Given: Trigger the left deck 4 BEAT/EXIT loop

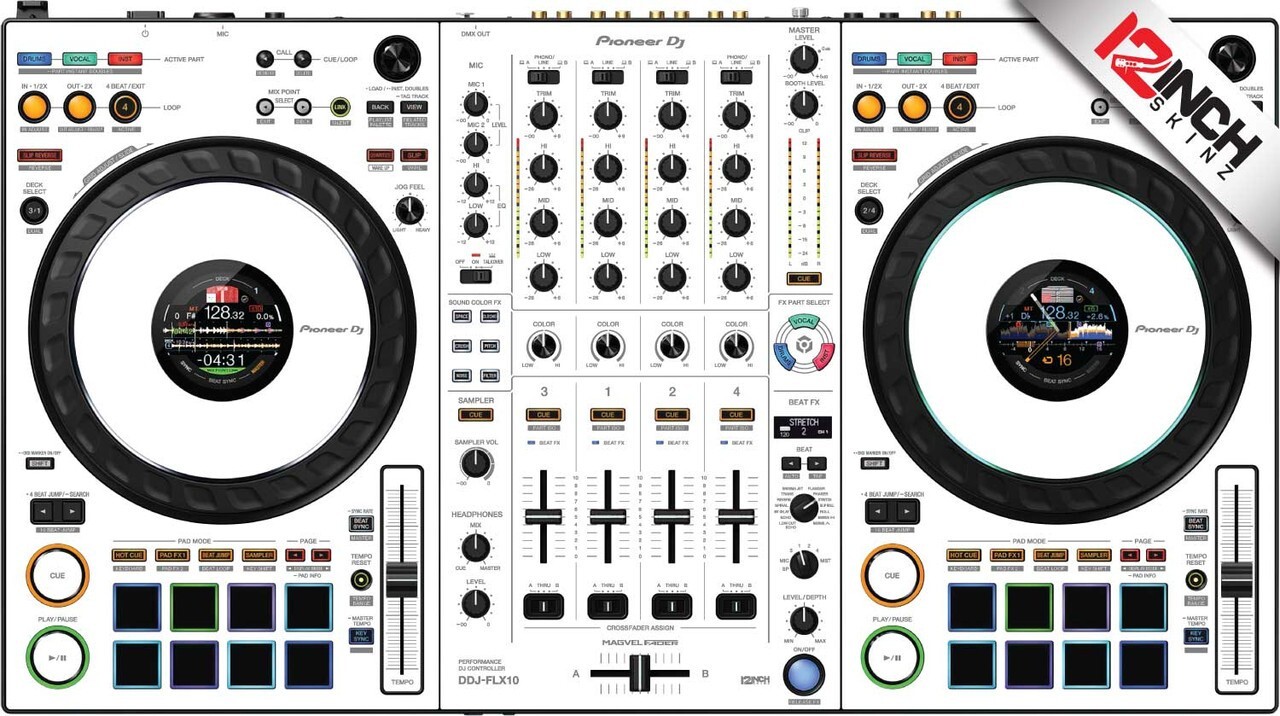Looking at the screenshot, I should [124, 107].
